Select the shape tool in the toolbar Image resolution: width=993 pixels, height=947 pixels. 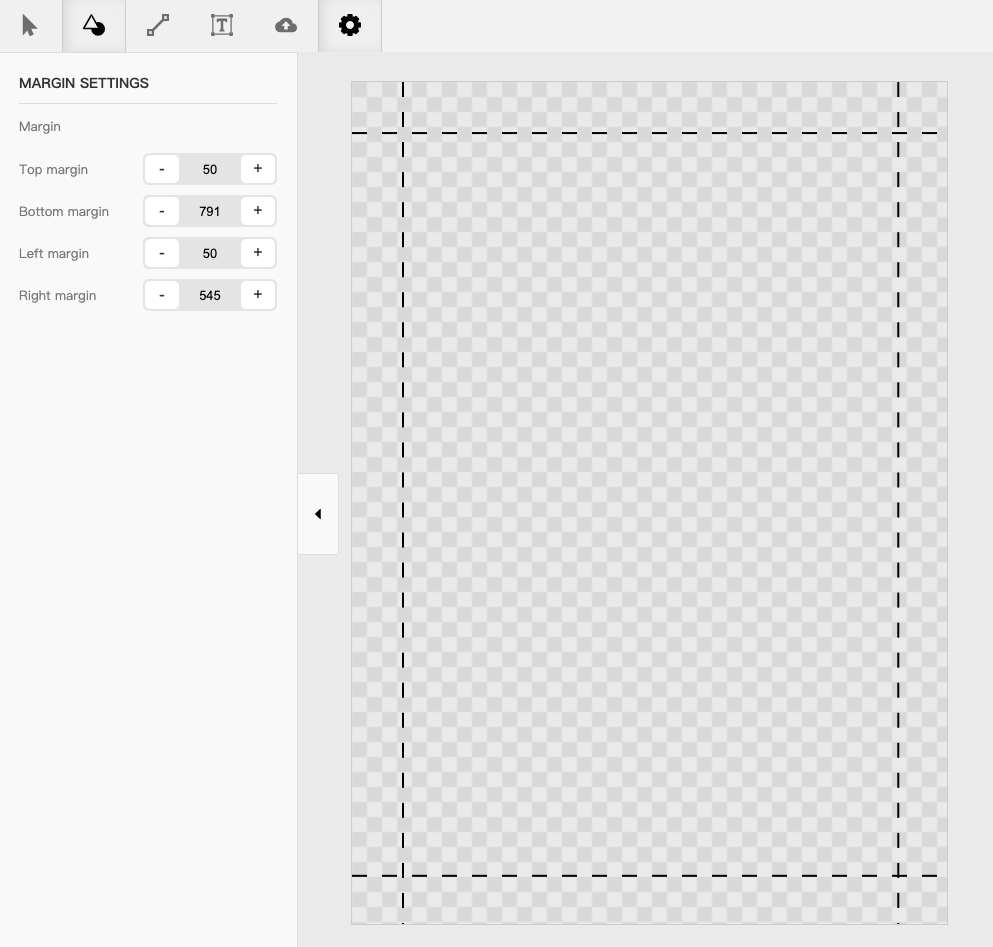click(93, 25)
